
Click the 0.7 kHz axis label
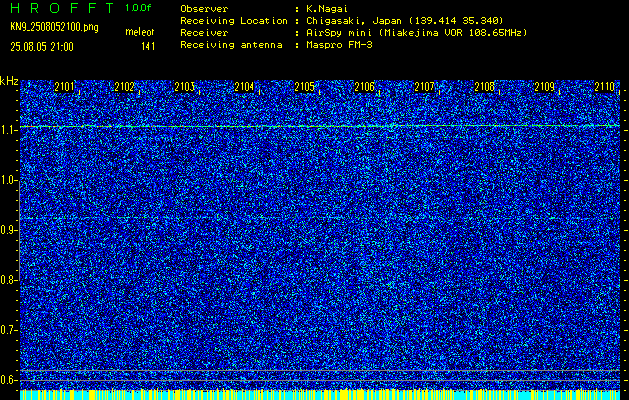[x=7, y=330]
